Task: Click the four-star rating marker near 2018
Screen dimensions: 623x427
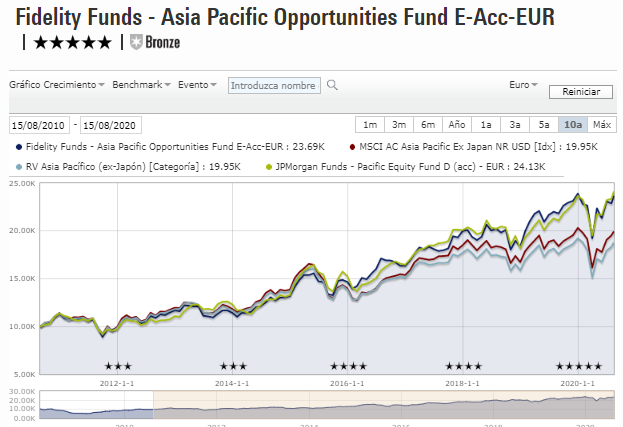Action: (x=463, y=366)
